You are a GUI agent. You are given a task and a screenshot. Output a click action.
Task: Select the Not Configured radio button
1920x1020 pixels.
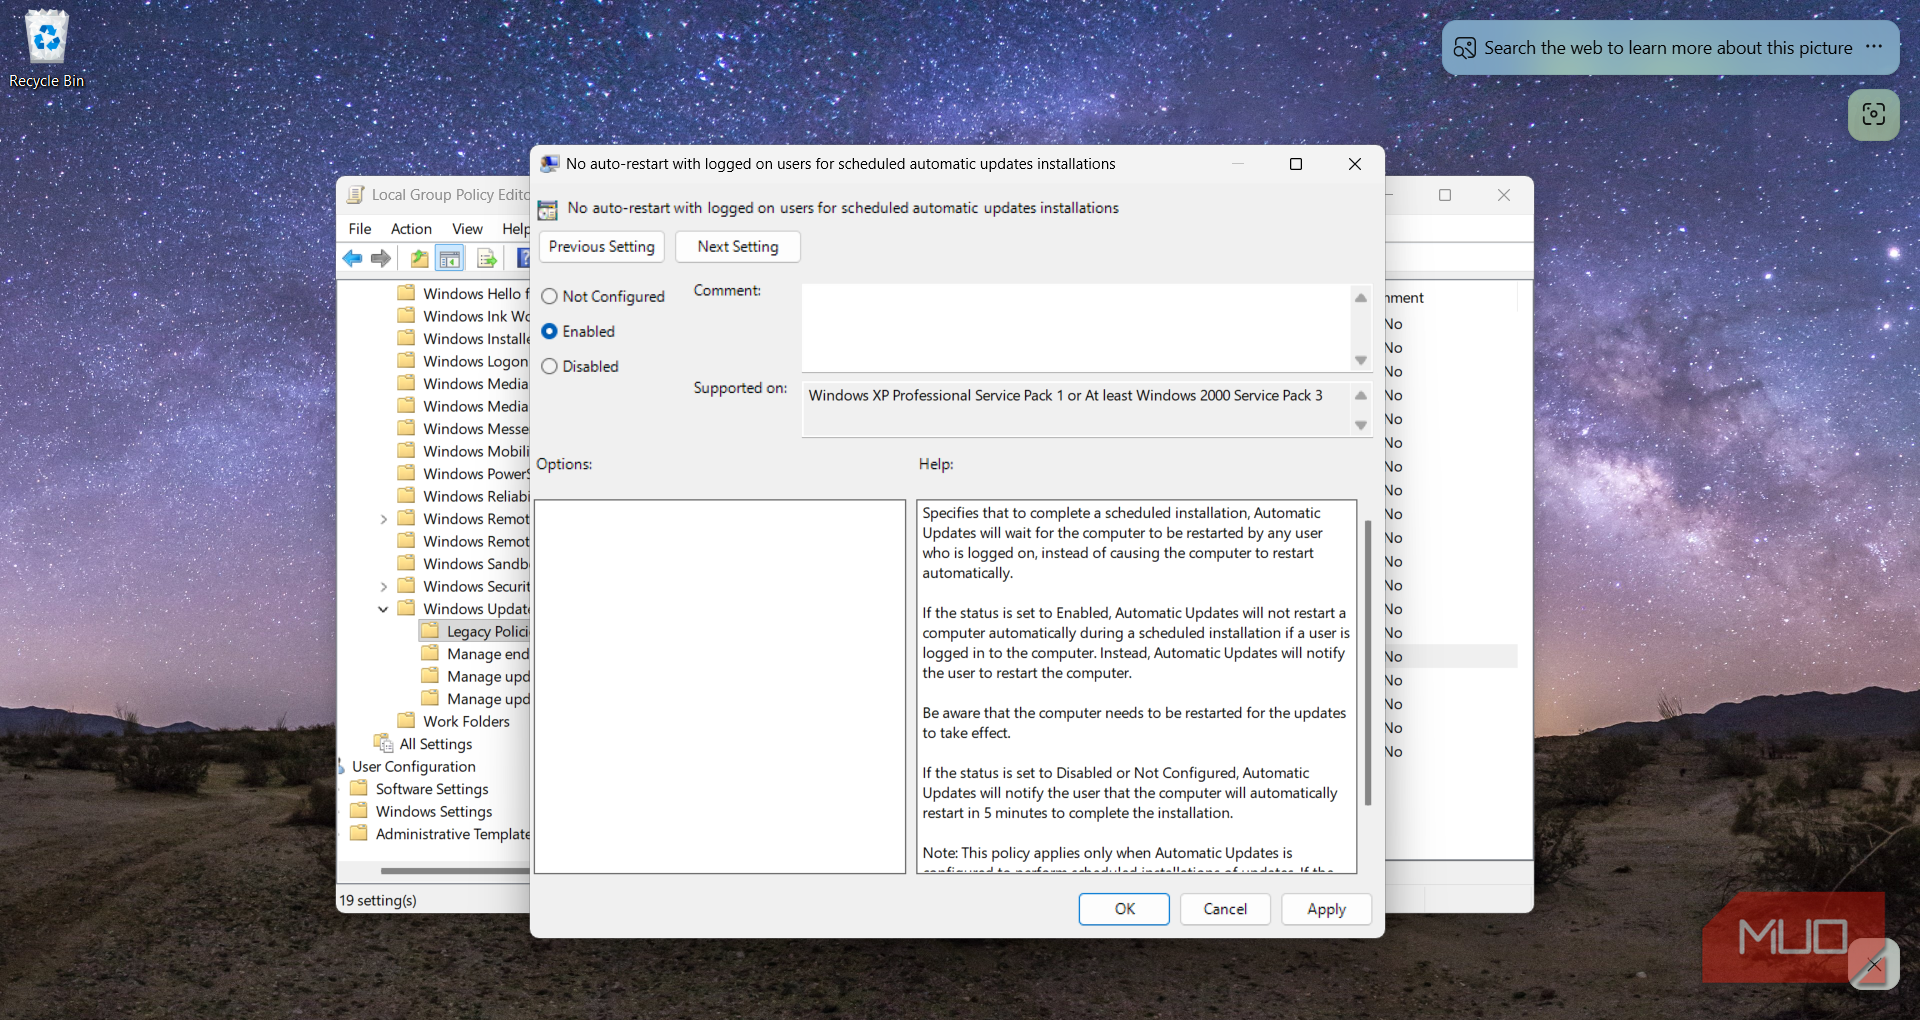click(549, 296)
